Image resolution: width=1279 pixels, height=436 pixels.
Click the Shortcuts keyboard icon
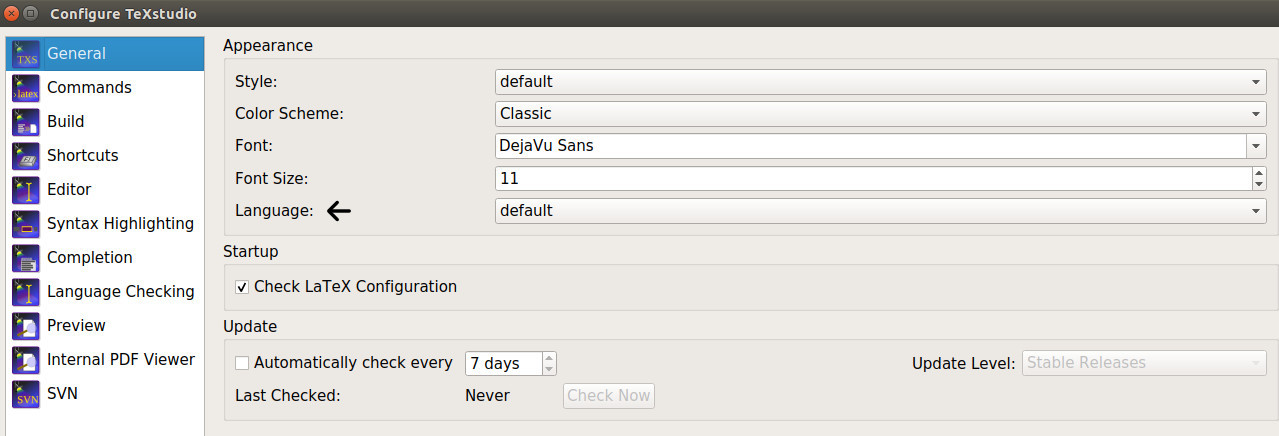tap(26, 156)
